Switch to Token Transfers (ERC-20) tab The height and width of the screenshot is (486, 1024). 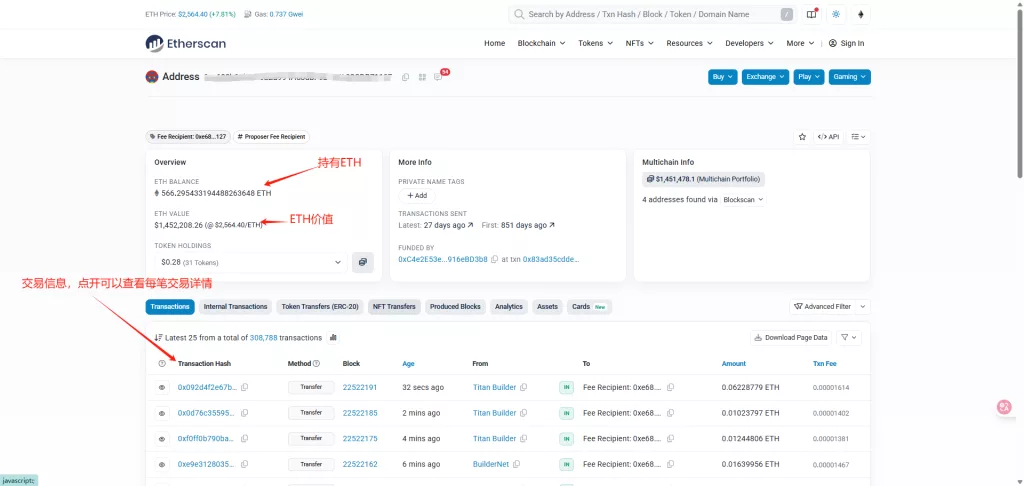click(x=320, y=306)
